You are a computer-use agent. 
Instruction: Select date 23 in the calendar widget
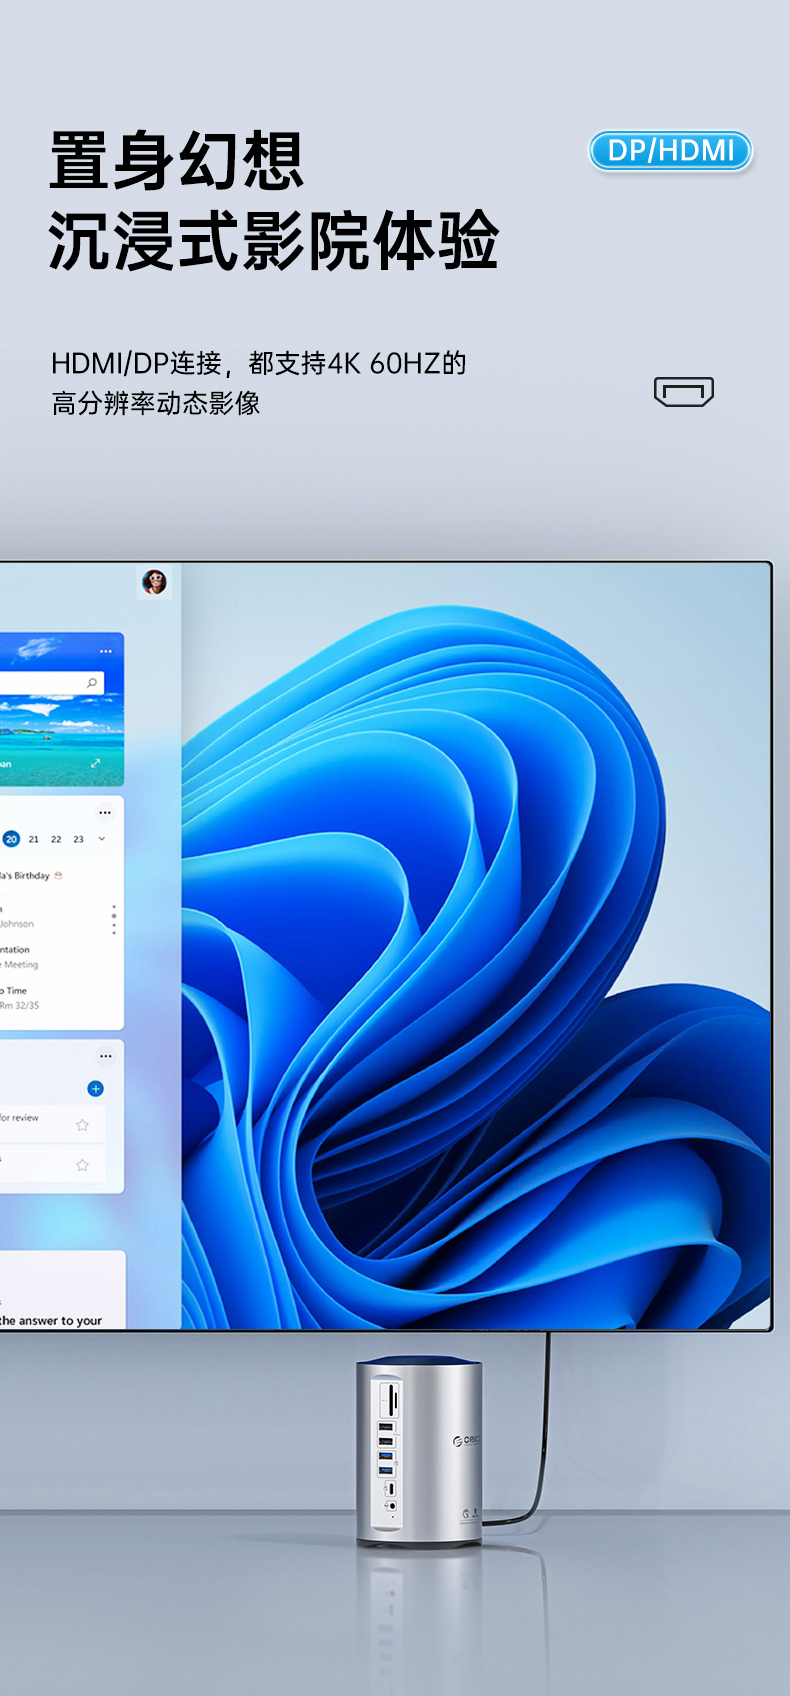(x=78, y=839)
